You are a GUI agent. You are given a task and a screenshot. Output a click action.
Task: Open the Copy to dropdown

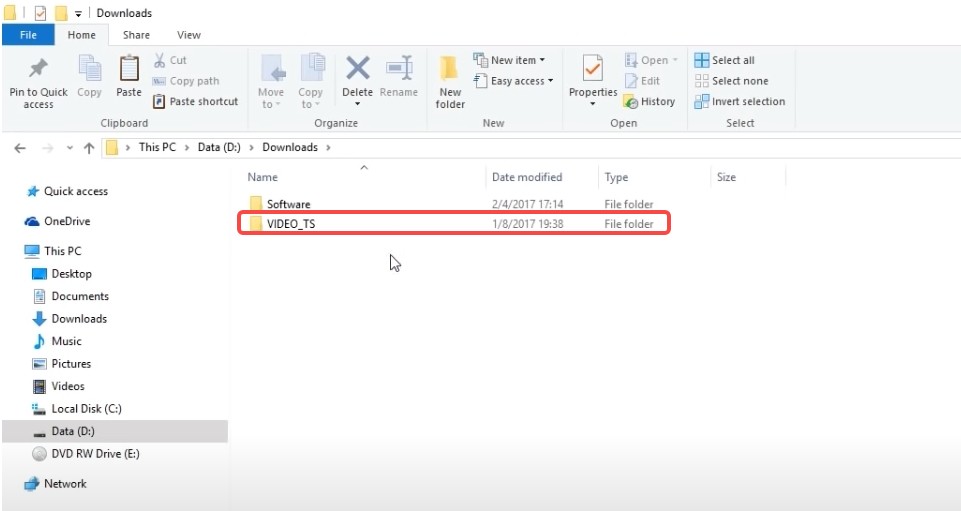pyautogui.click(x=310, y=81)
